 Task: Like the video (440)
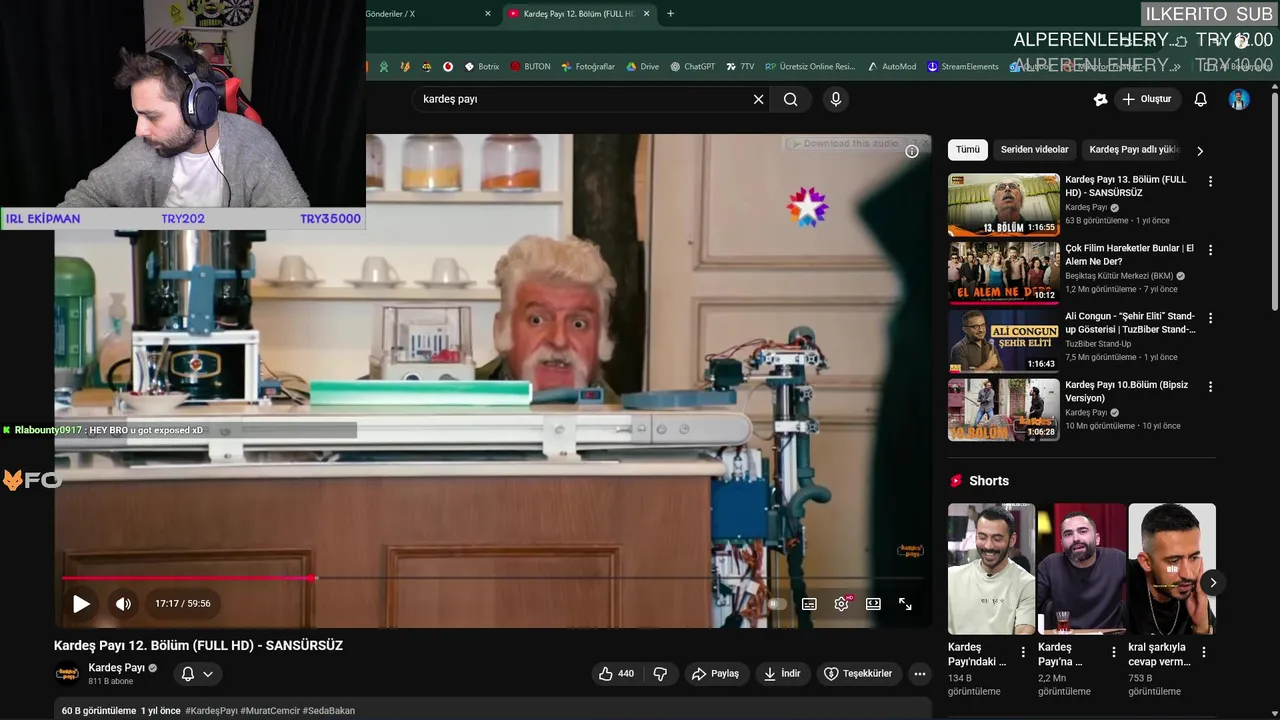pos(616,674)
